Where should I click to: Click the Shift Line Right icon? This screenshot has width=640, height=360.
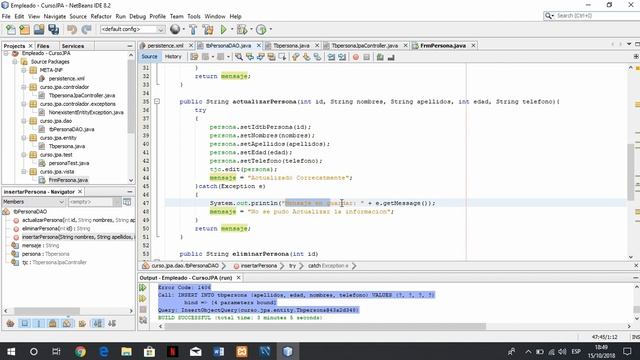point(342,57)
